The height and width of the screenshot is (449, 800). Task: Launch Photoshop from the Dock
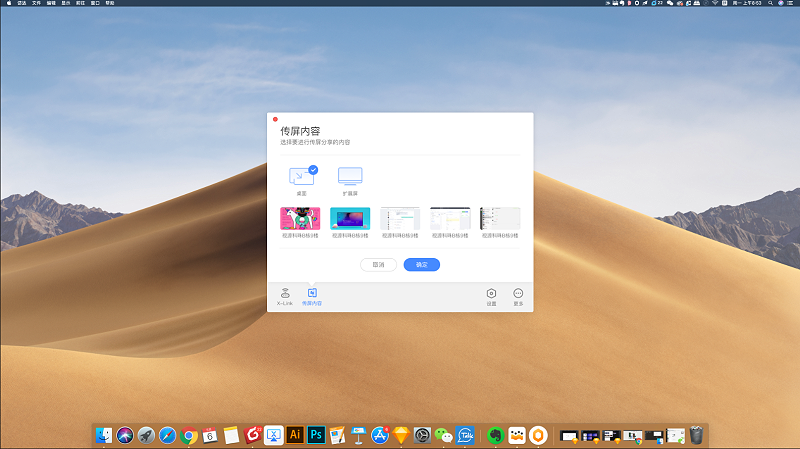point(316,435)
